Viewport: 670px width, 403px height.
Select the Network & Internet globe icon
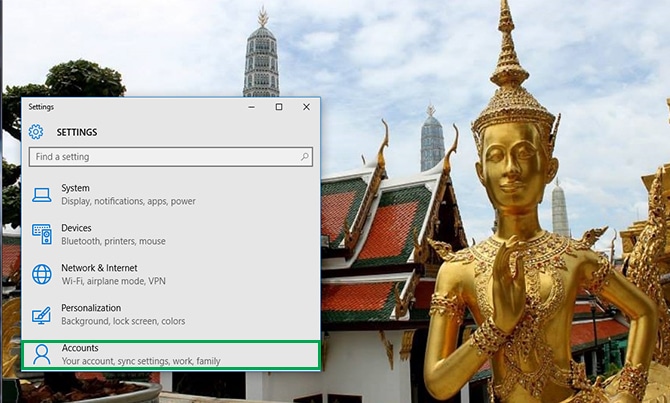[x=41, y=274]
